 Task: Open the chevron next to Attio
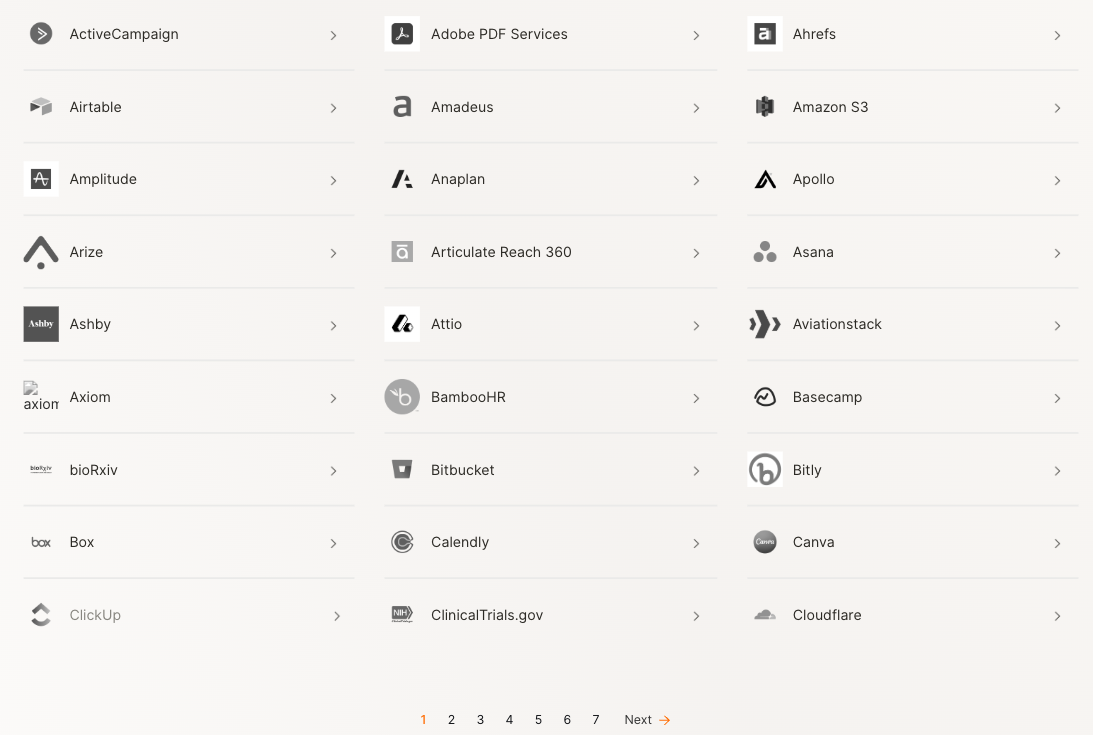pos(696,325)
